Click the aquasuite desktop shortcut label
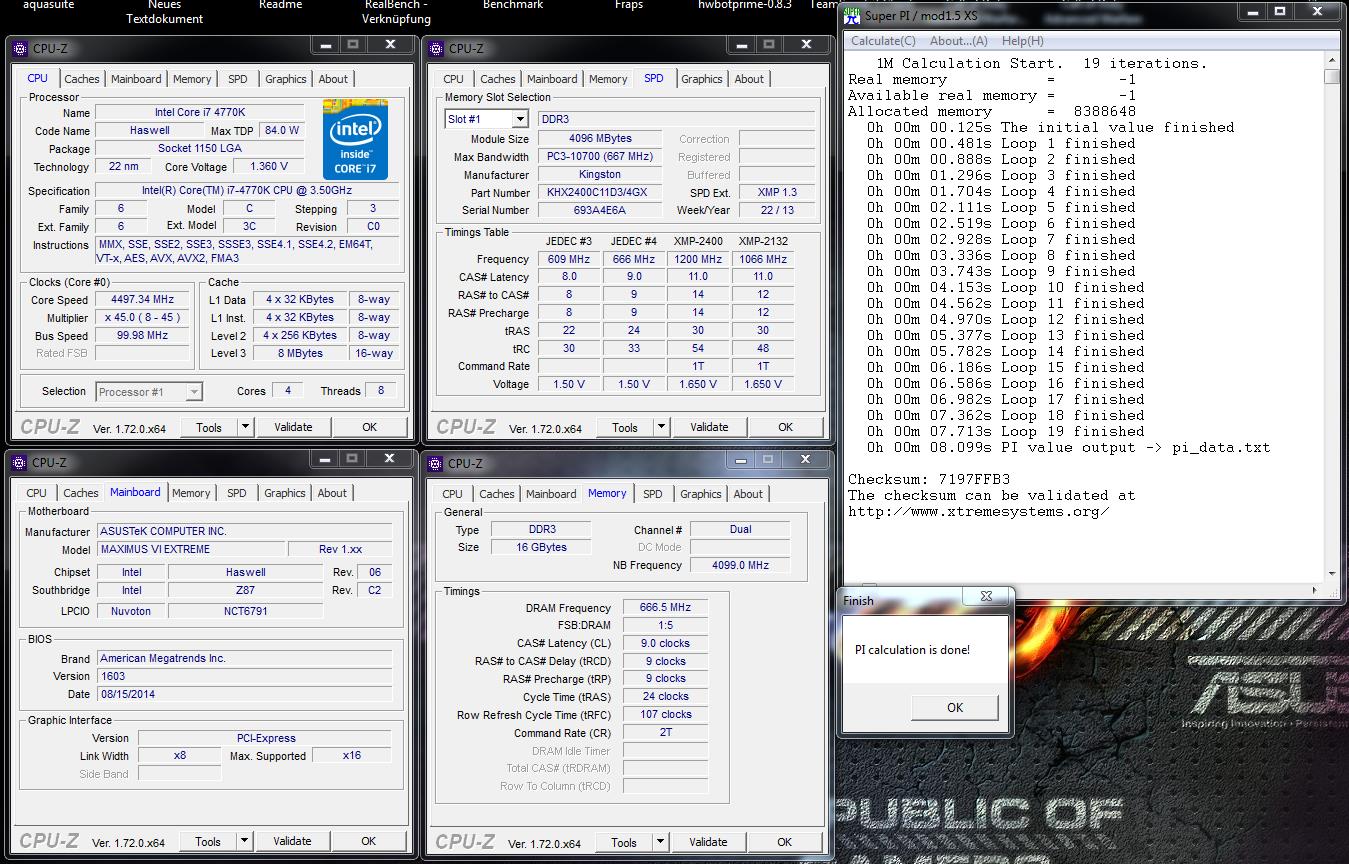 [x=47, y=5]
